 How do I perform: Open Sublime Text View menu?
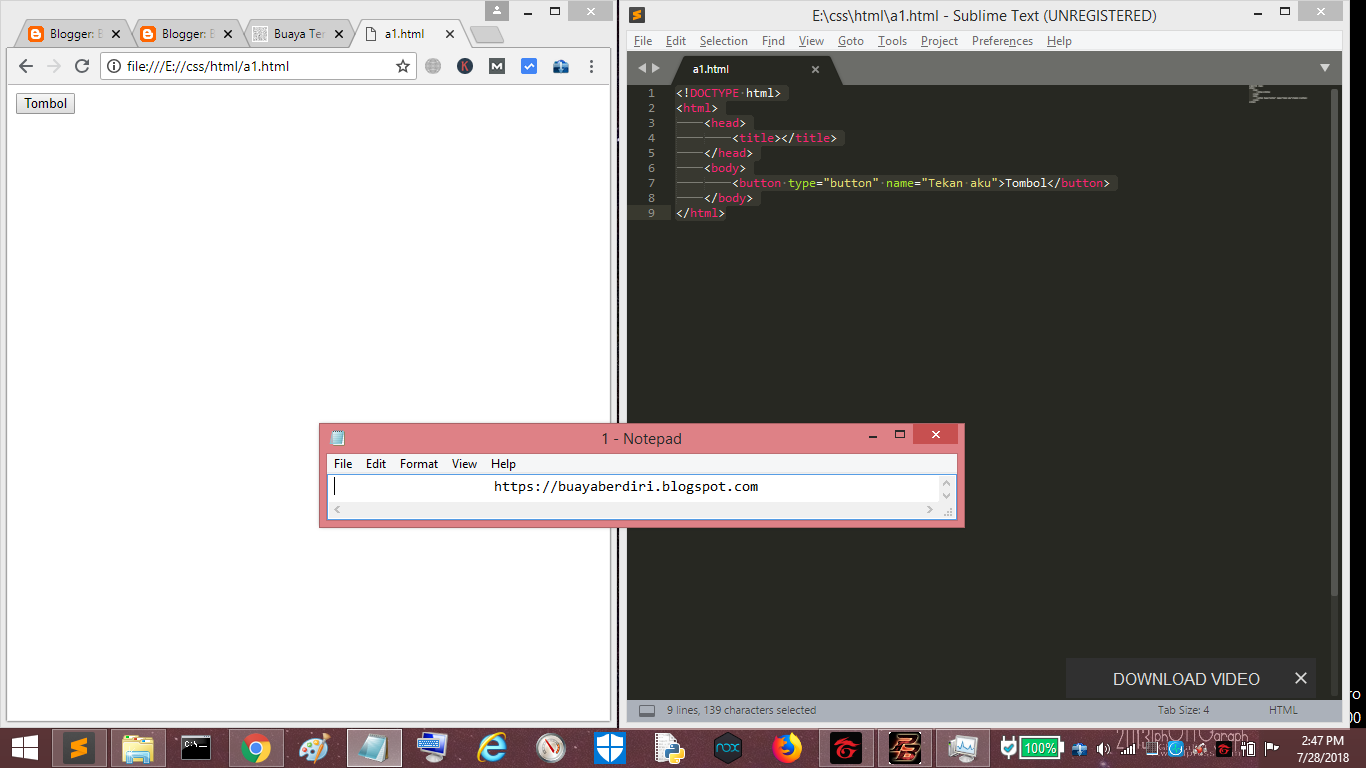click(811, 41)
